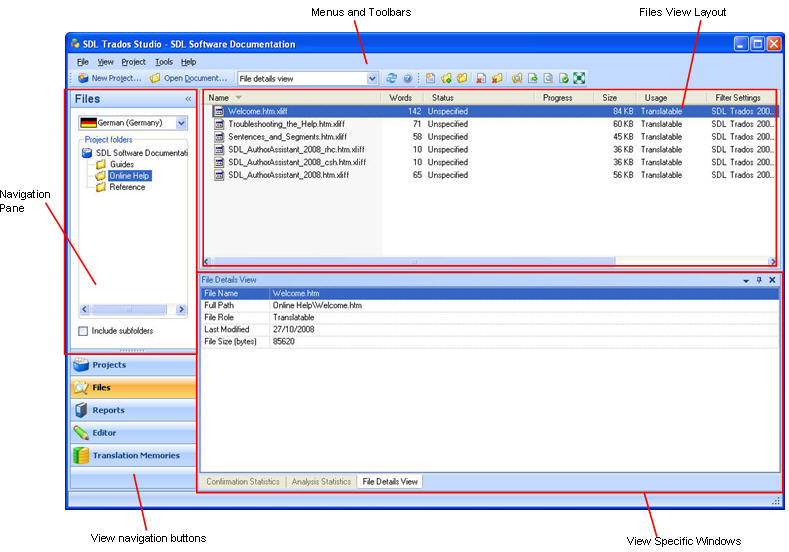Pin the File Details View panel
The image size is (789, 552).
759,280
